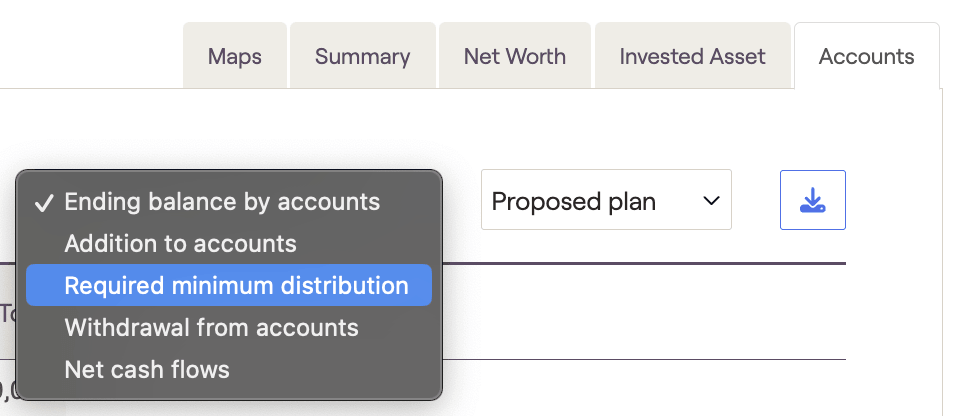
Task: Click the last entry in the open list
Action: 147,369
